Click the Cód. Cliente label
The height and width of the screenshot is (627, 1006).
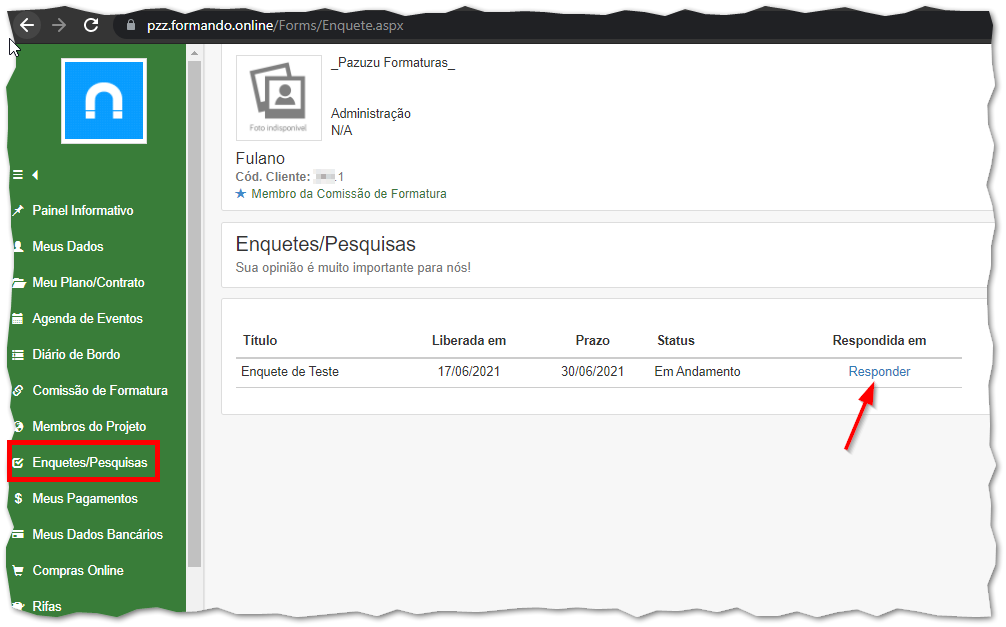coord(273,176)
